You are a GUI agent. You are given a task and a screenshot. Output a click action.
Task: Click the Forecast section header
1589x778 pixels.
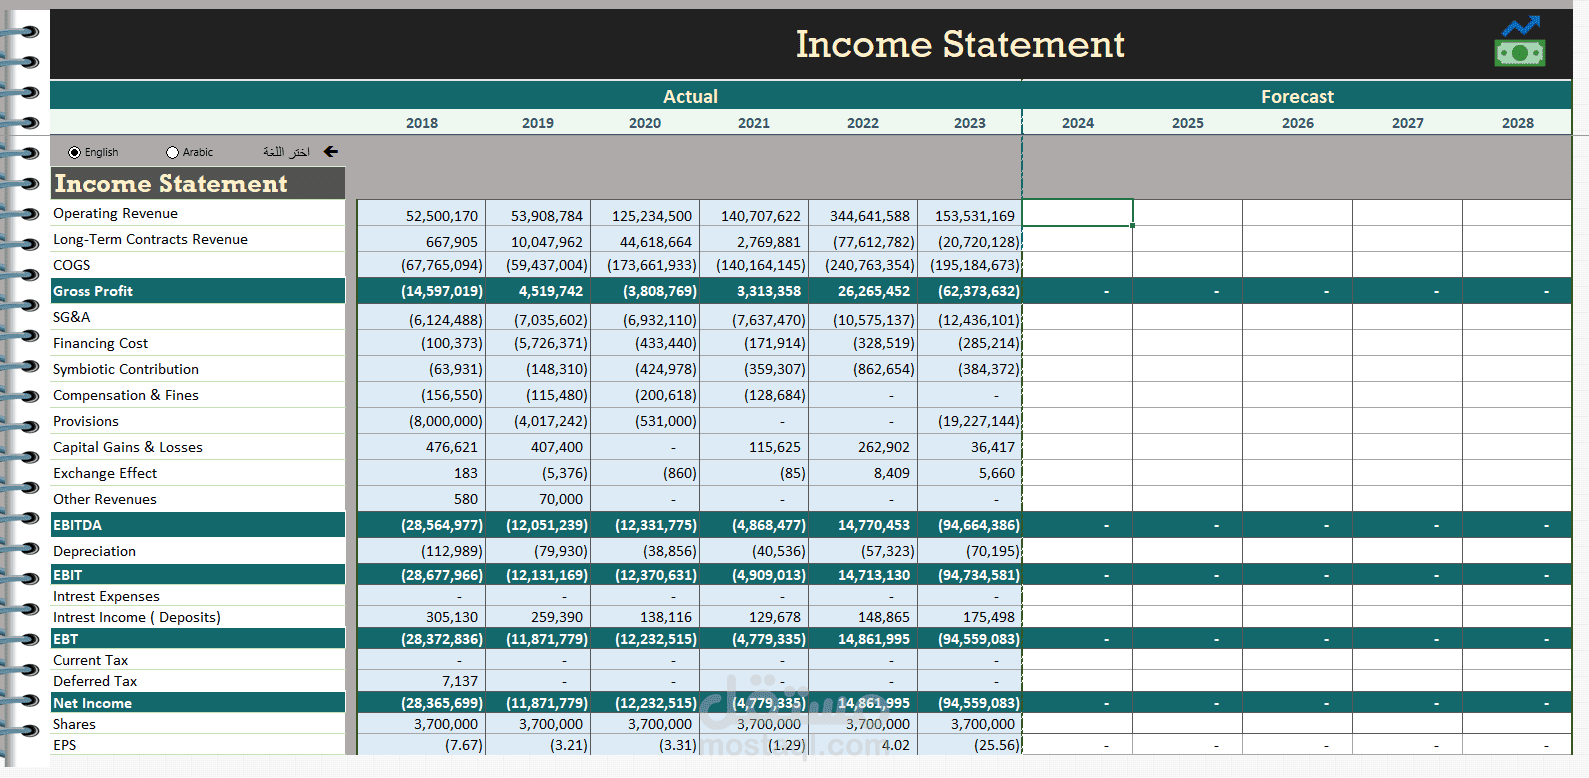(x=1297, y=96)
